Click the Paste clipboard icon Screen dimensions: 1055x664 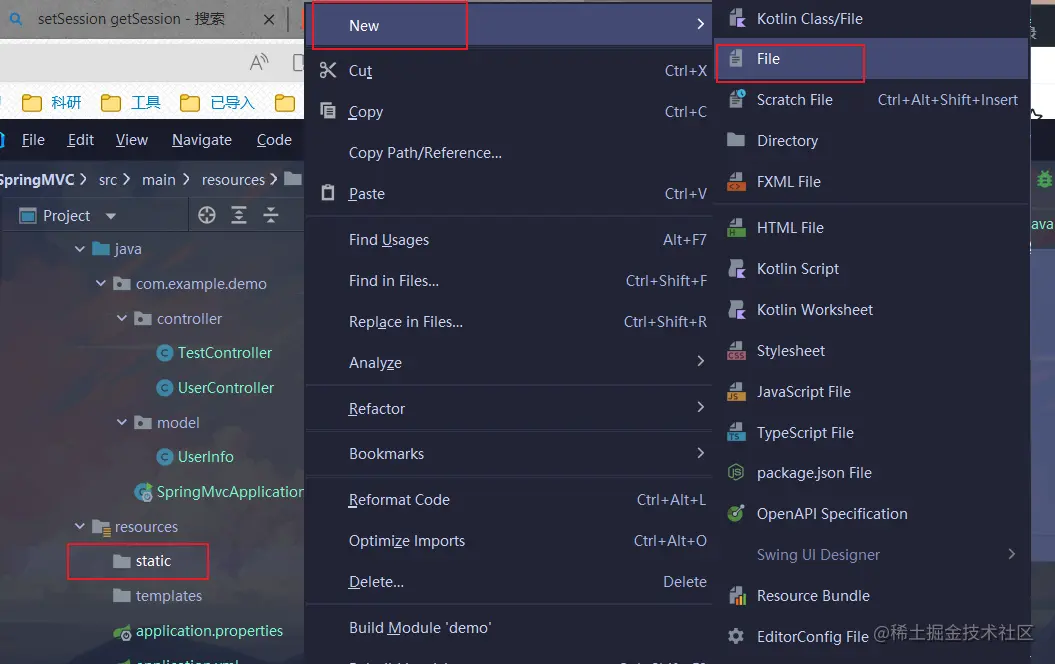(328, 193)
